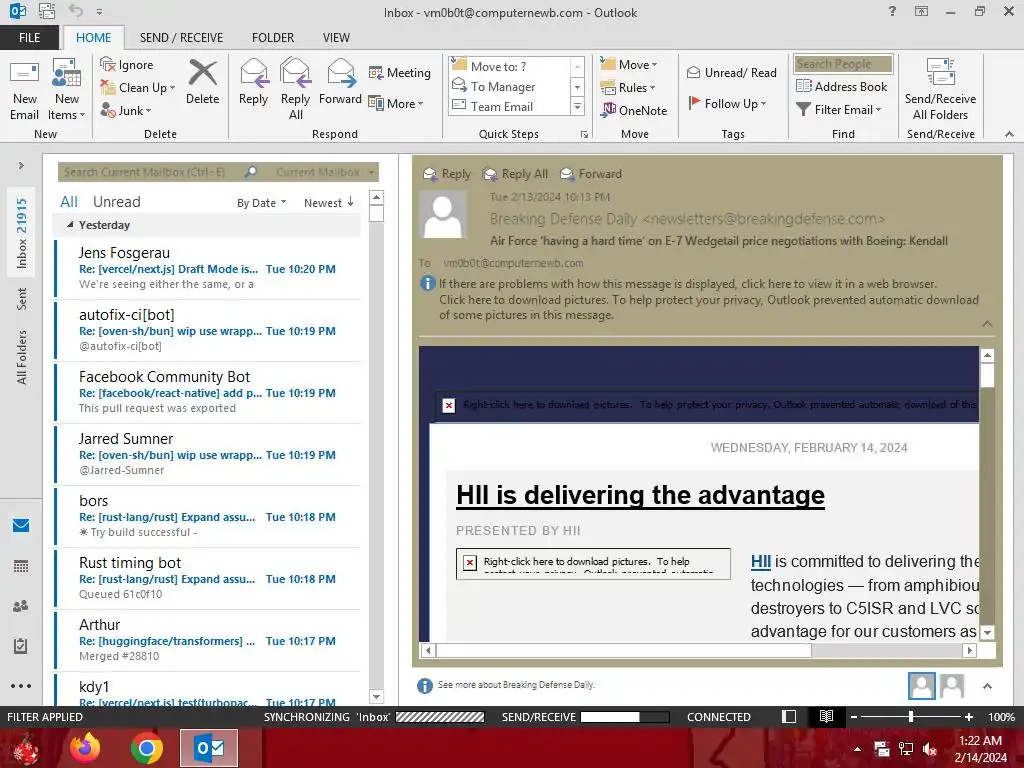Click Reply All in the reading pane
The height and width of the screenshot is (768, 1024).
[x=515, y=174]
